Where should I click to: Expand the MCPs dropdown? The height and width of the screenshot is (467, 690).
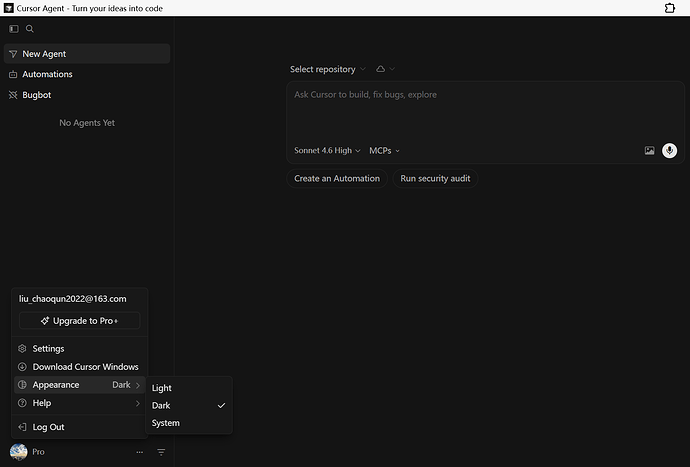coord(384,151)
